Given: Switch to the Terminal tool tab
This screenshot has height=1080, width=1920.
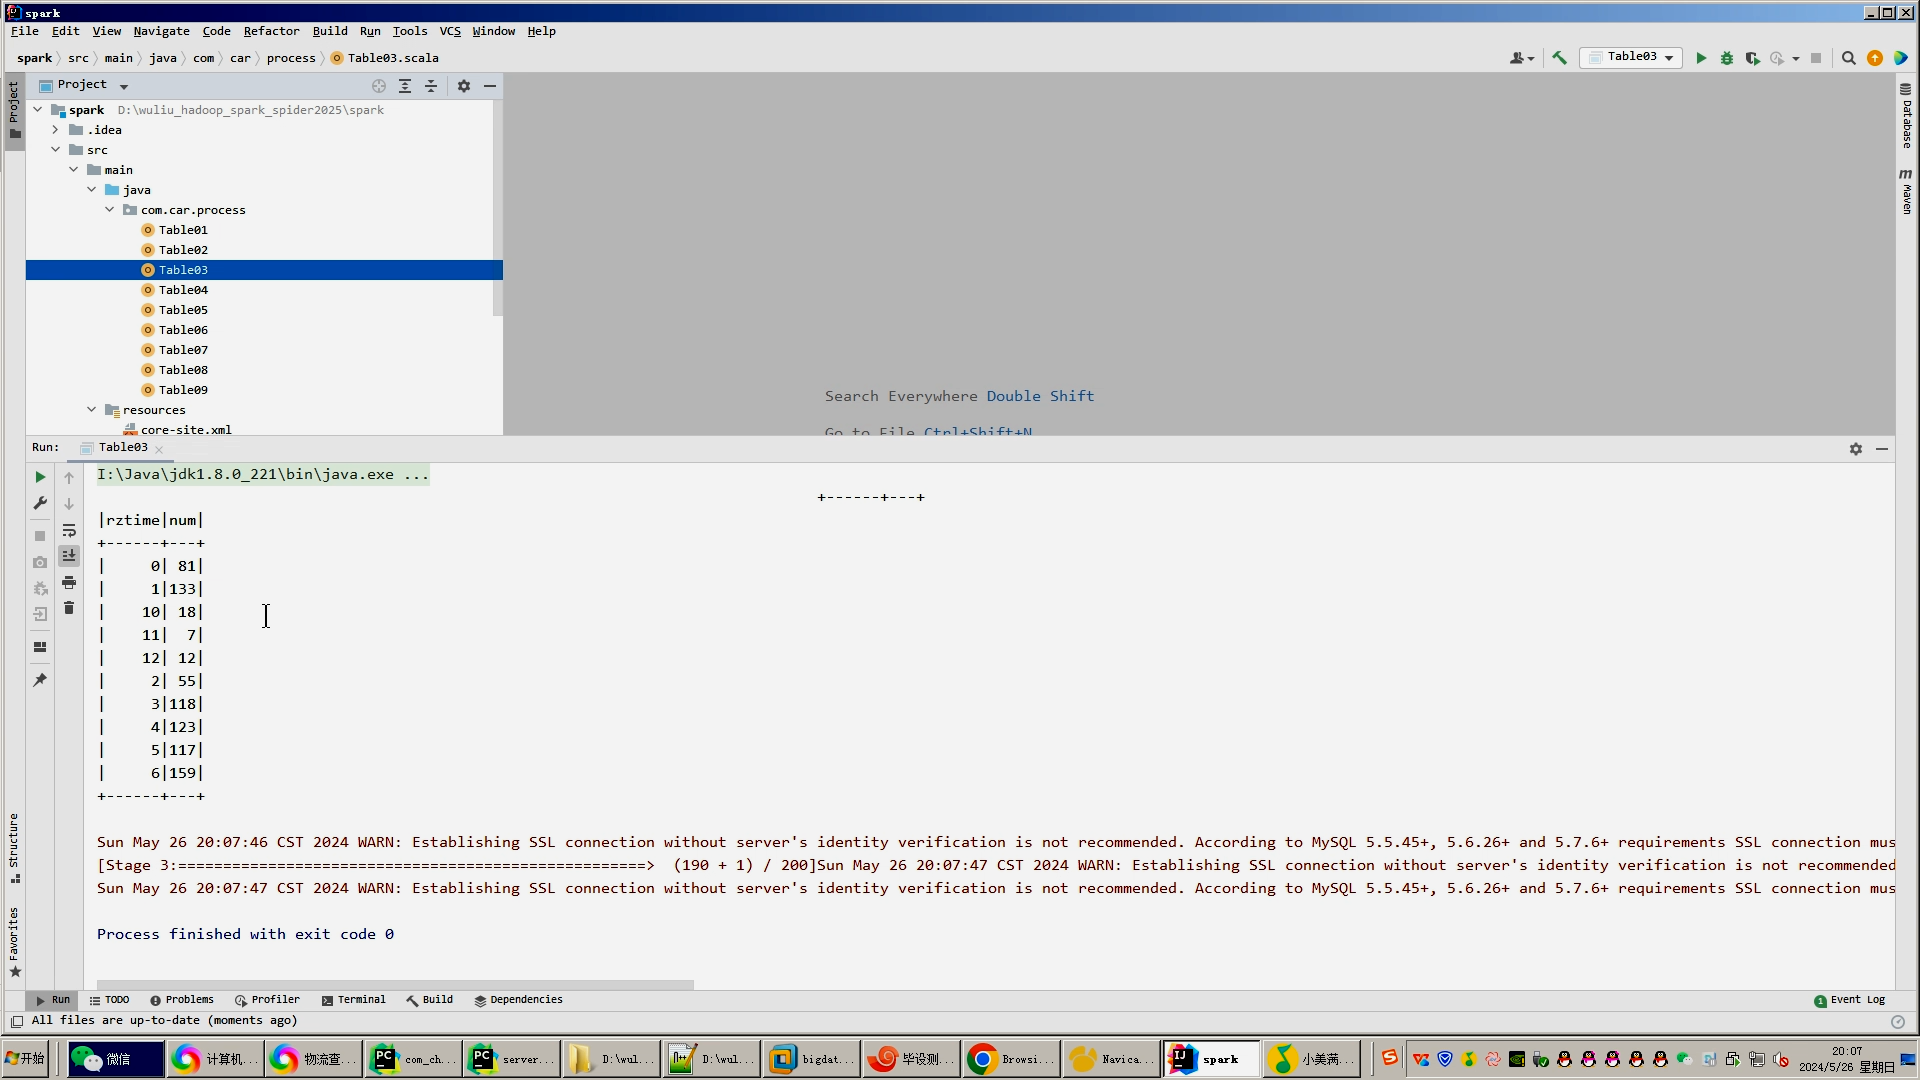Looking at the screenshot, I should 353,999.
